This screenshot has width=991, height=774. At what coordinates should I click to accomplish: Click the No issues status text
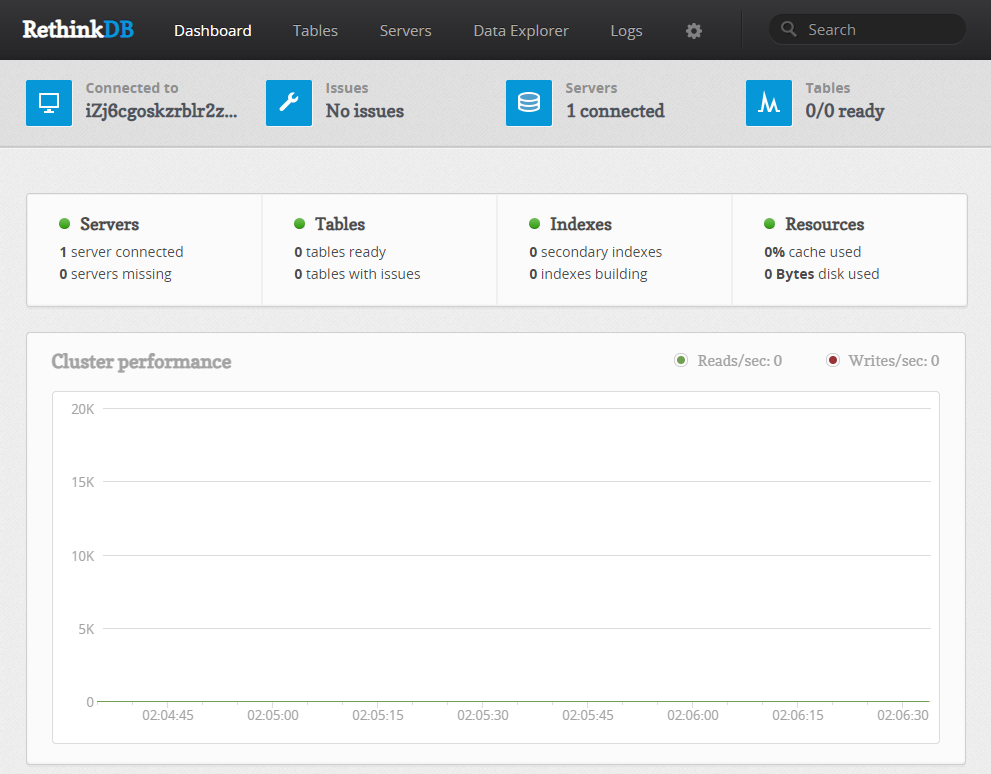(365, 111)
